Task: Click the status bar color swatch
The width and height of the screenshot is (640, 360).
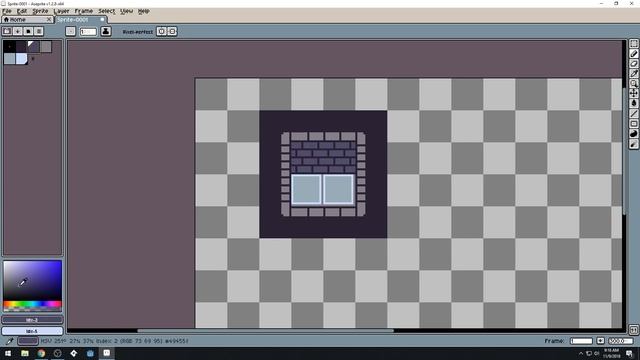Action: [x=28, y=341]
